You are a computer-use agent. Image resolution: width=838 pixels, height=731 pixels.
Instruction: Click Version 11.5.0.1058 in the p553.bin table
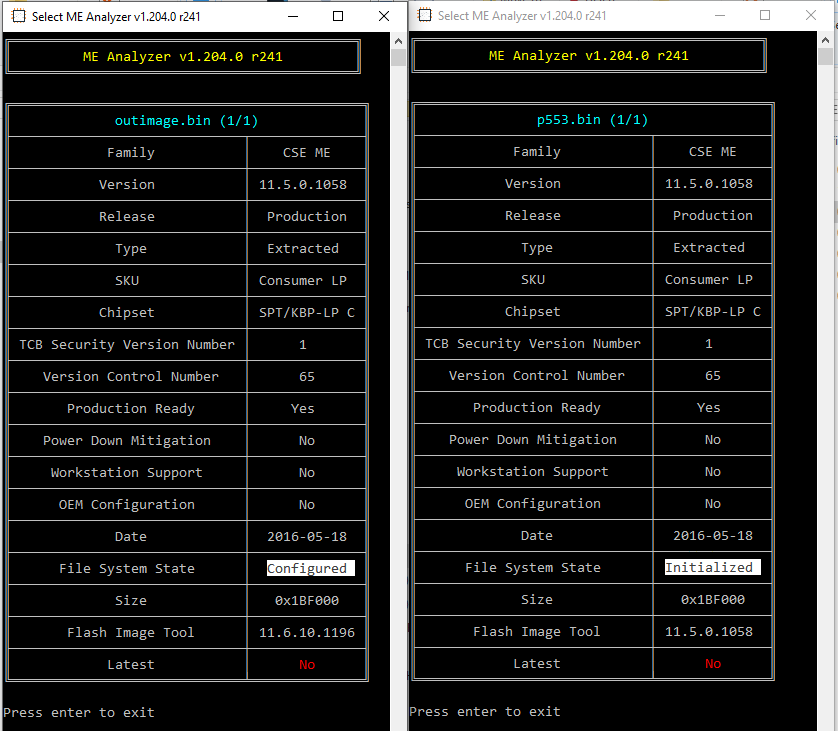[x=709, y=184]
